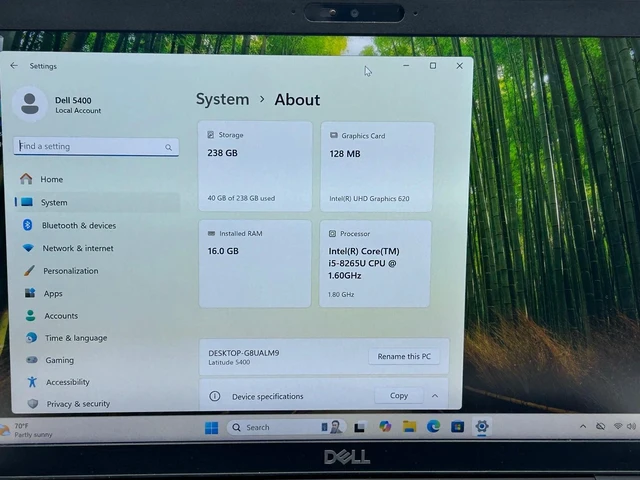Select System in the sidebar
Viewport: 640px width, 480px height.
click(97, 202)
